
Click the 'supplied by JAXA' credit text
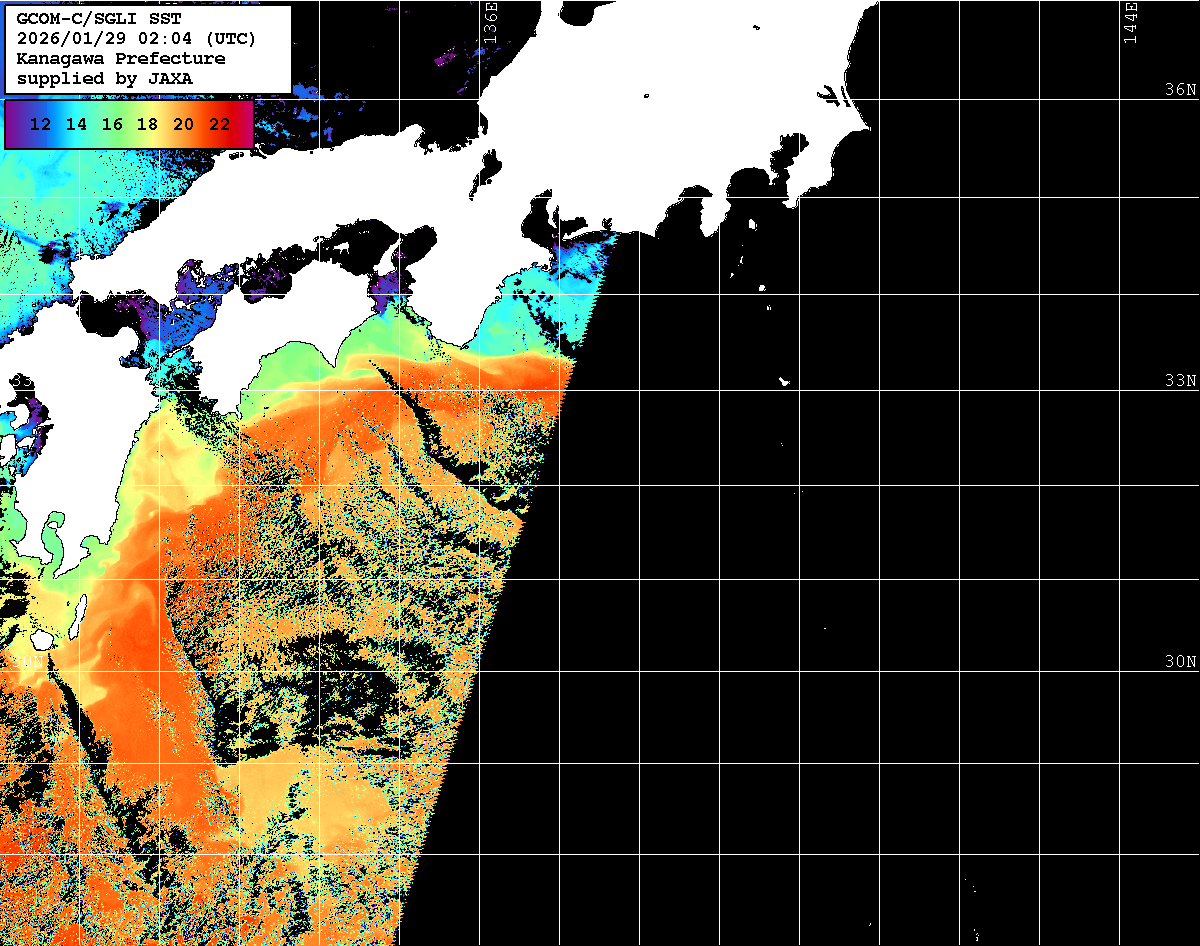[105, 78]
